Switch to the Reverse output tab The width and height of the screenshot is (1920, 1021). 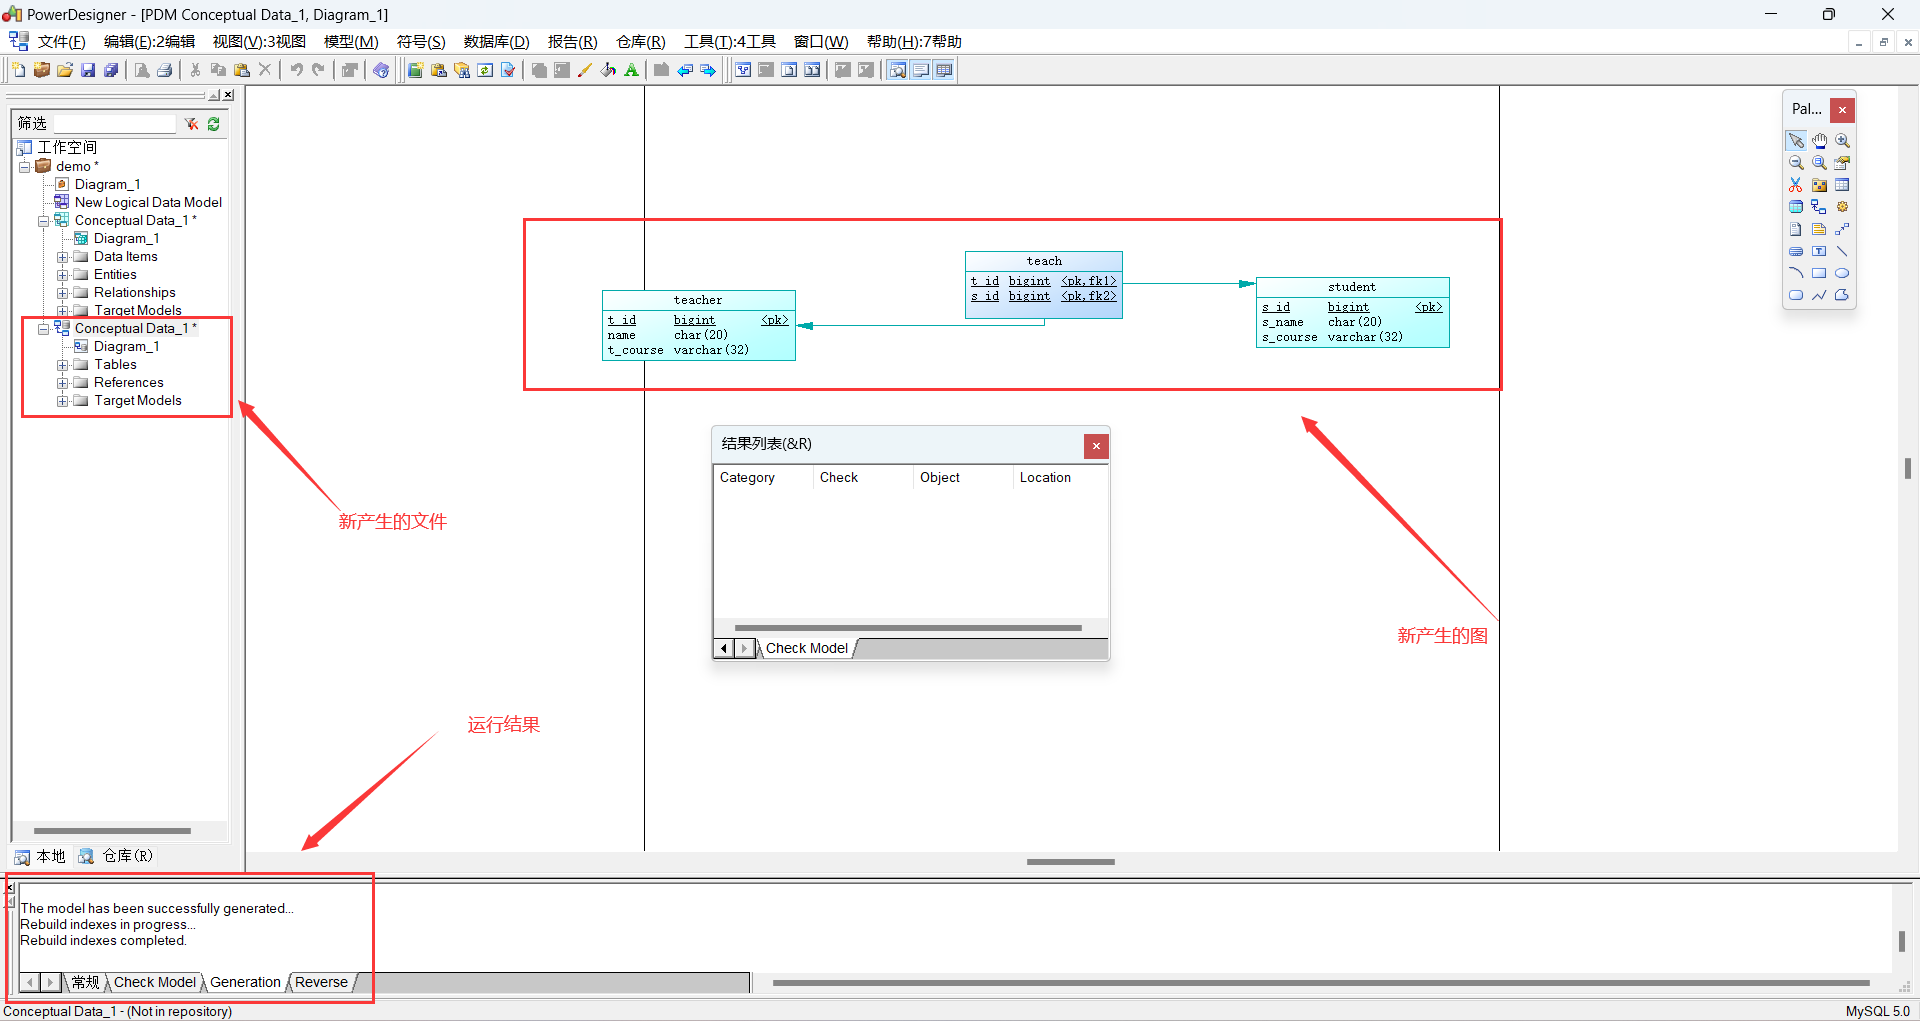click(x=321, y=982)
